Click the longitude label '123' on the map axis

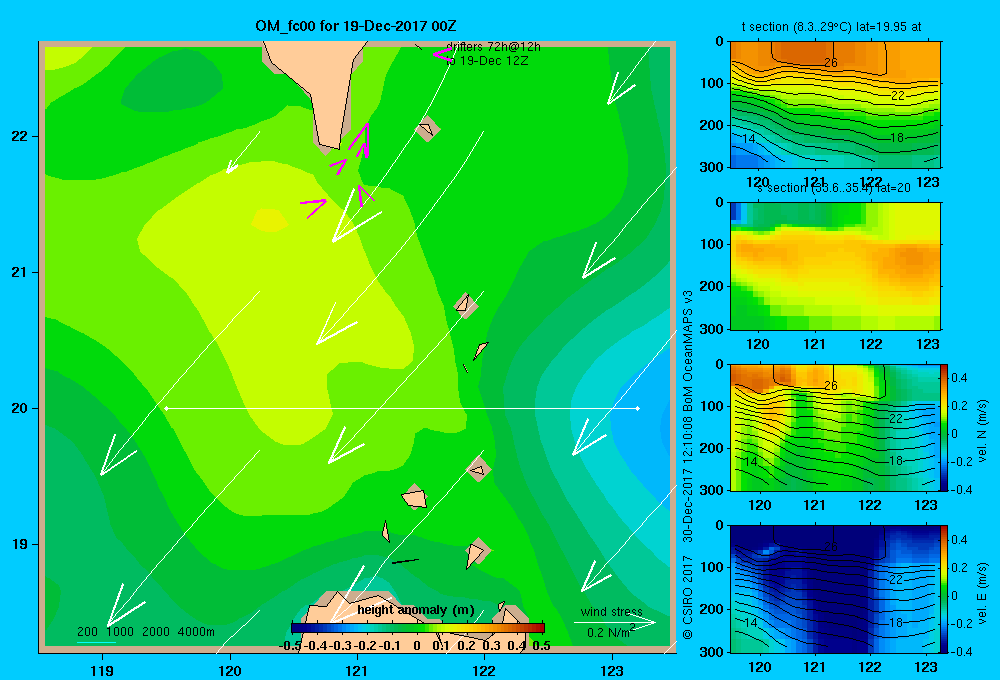point(612,670)
